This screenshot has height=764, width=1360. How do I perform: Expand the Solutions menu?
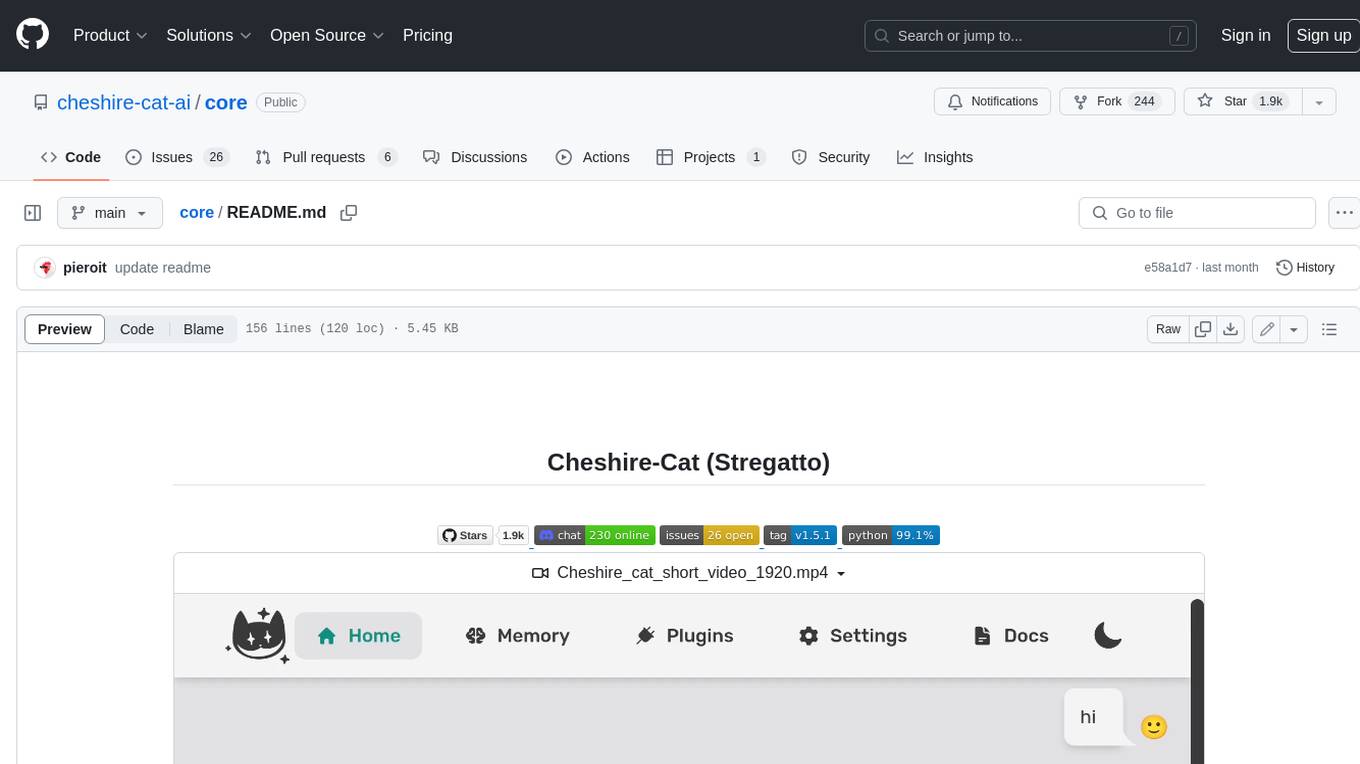[x=209, y=35]
